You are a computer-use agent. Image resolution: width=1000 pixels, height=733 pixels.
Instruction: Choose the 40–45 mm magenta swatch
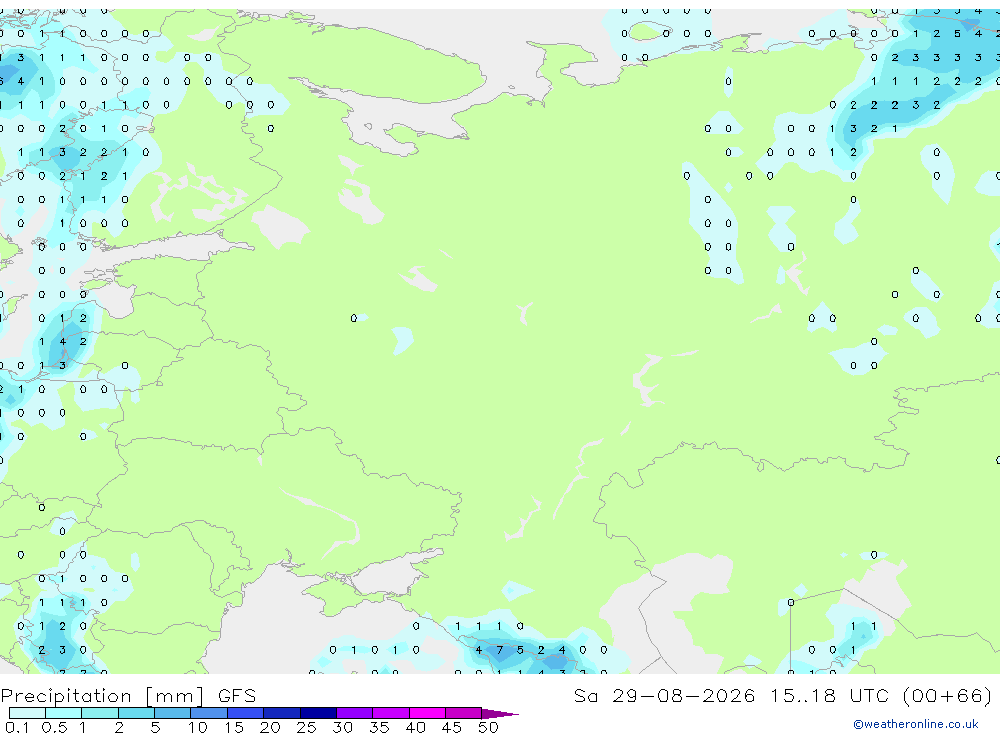pyautogui.click(x=427, y=713)
